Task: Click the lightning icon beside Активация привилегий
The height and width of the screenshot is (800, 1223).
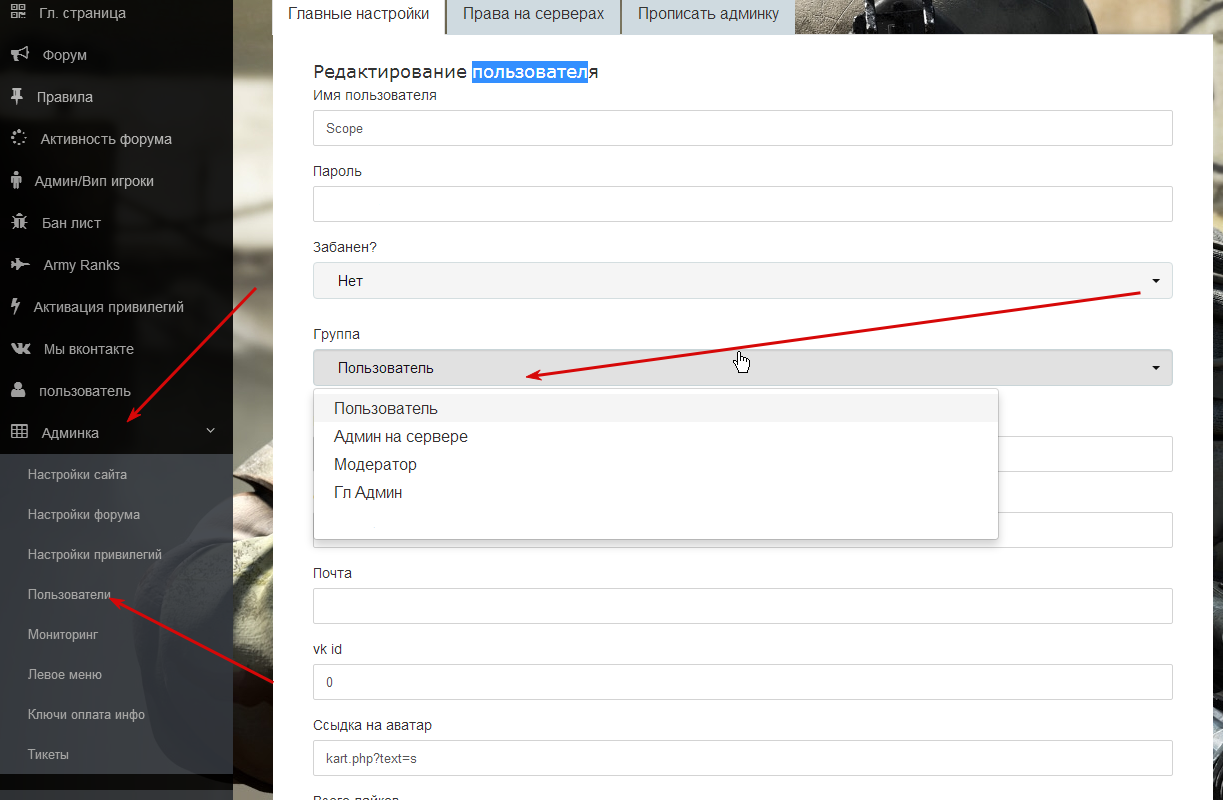Action: pos(15,307)
